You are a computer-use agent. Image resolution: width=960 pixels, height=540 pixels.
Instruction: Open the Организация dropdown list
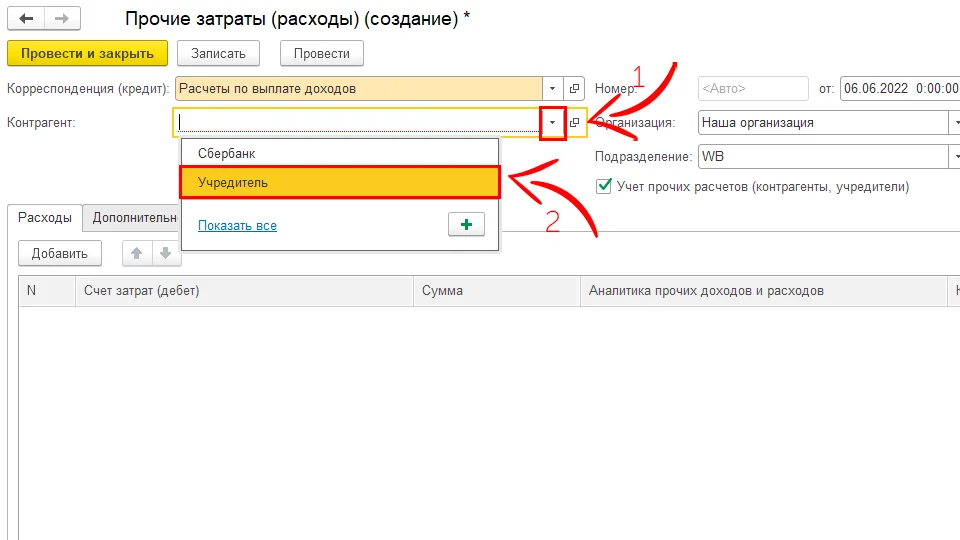(x=953, y=122)
